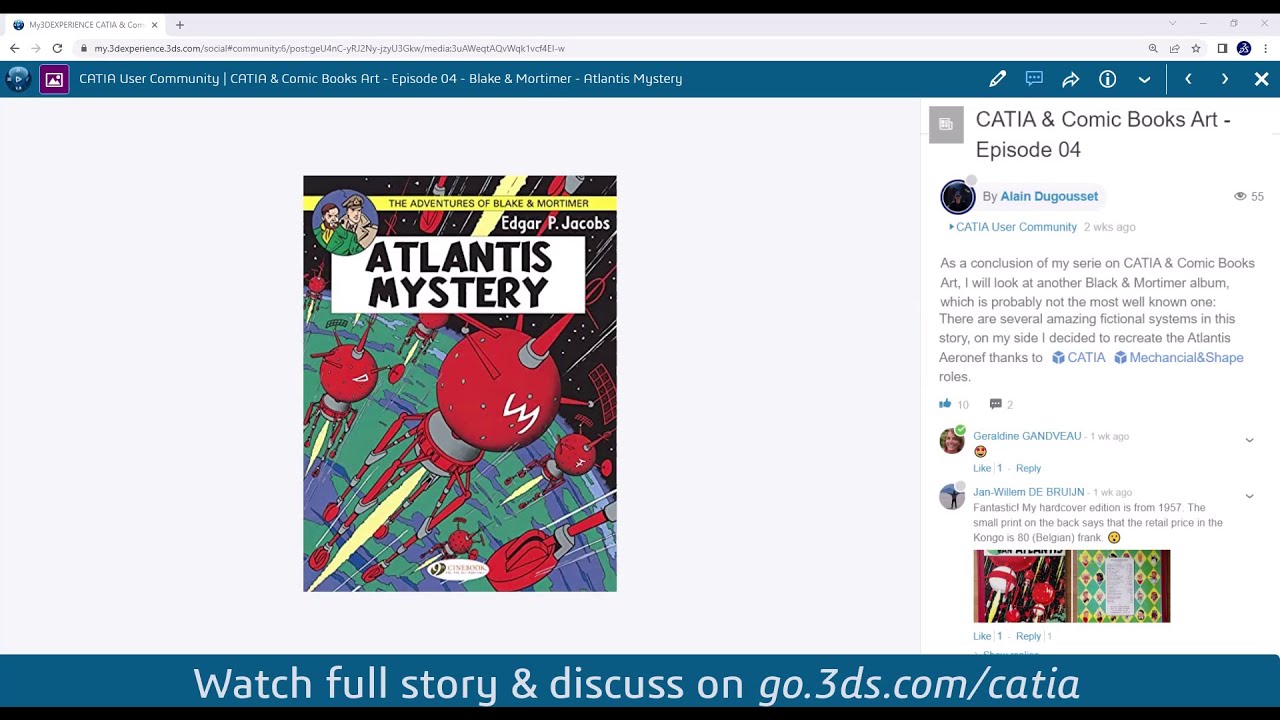This screenshot has height=720, width=1280.
Task: Open the information icon in header
Action: click(1108, 79)
